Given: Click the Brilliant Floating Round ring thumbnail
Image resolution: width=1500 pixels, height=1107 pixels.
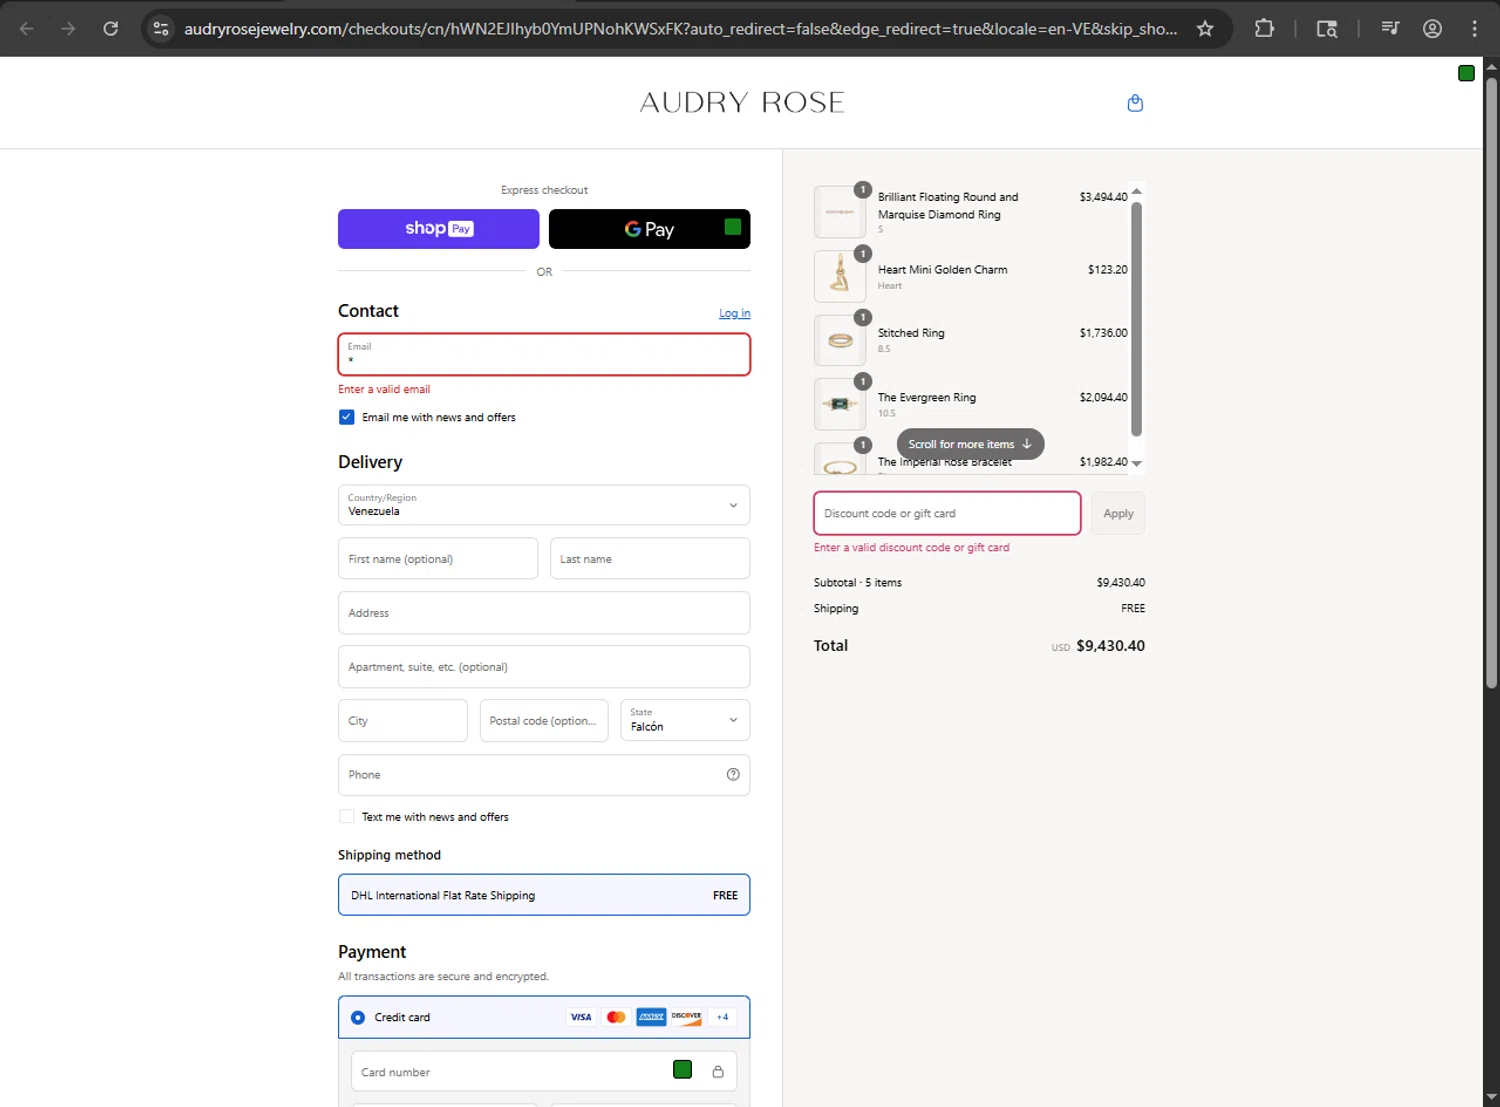Looking at the screenshot, I should pos(840,212).
